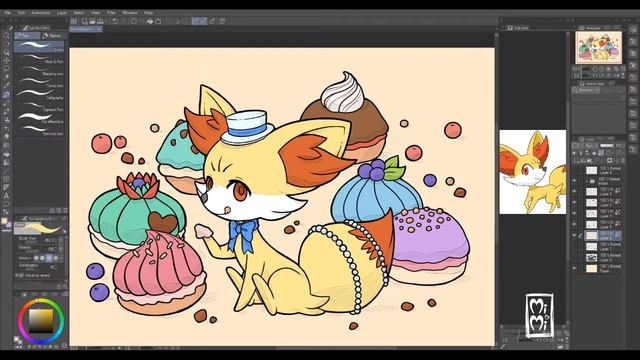The width and height of the screenshot is (640, 360).
Task: Select the Zoom tool in the toolbox
Action: (6, 36)
